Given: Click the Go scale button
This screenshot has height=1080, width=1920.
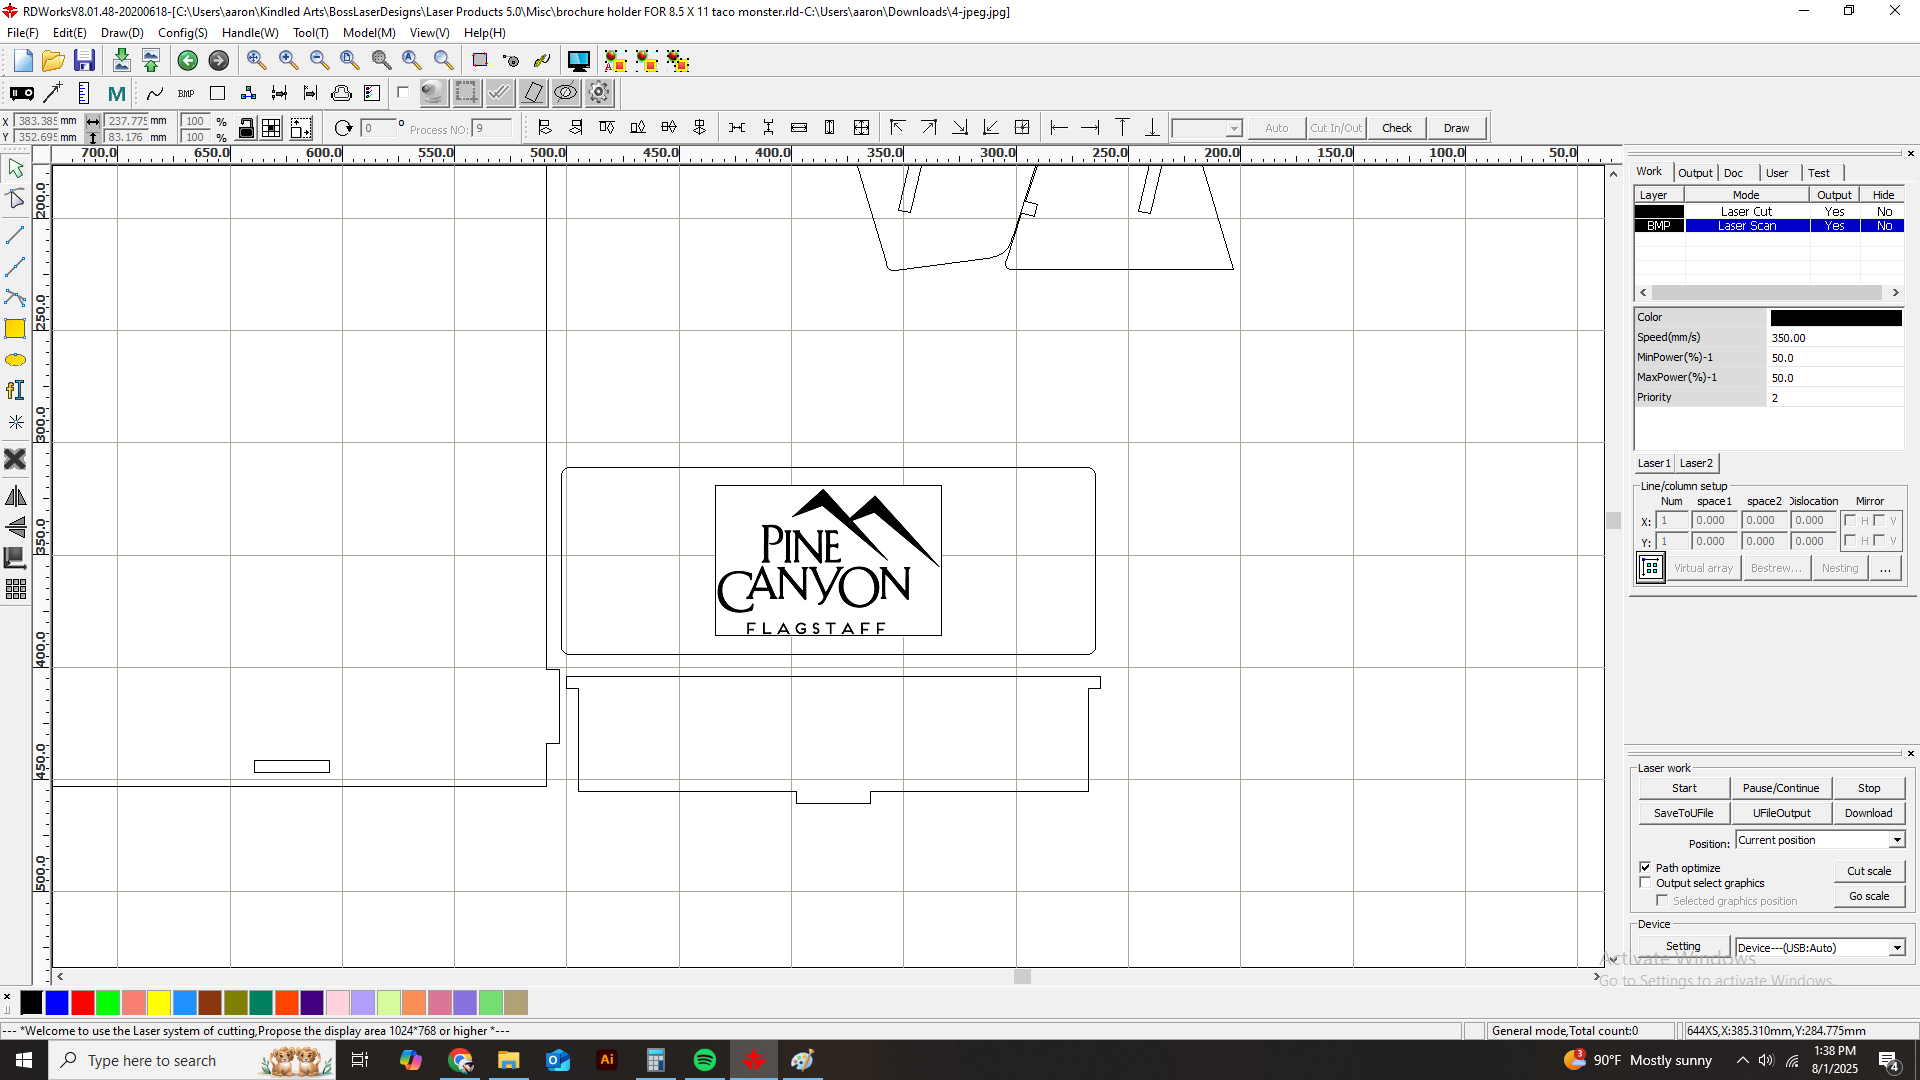Looking at the screenshot, I should [x=1869, y=896].
